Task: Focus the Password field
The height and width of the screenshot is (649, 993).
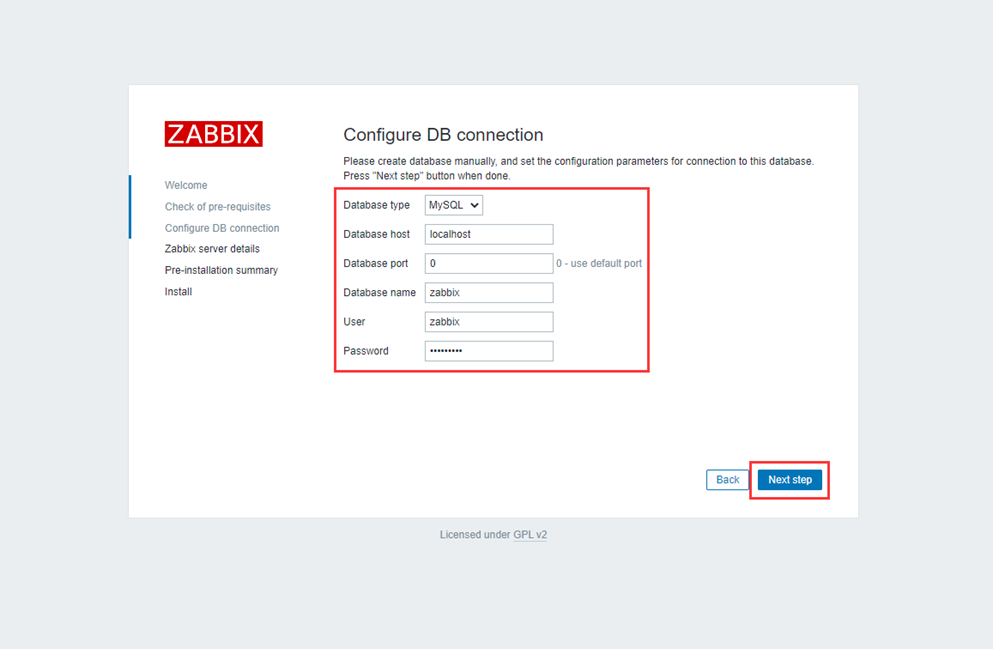Action: (489, 351)
